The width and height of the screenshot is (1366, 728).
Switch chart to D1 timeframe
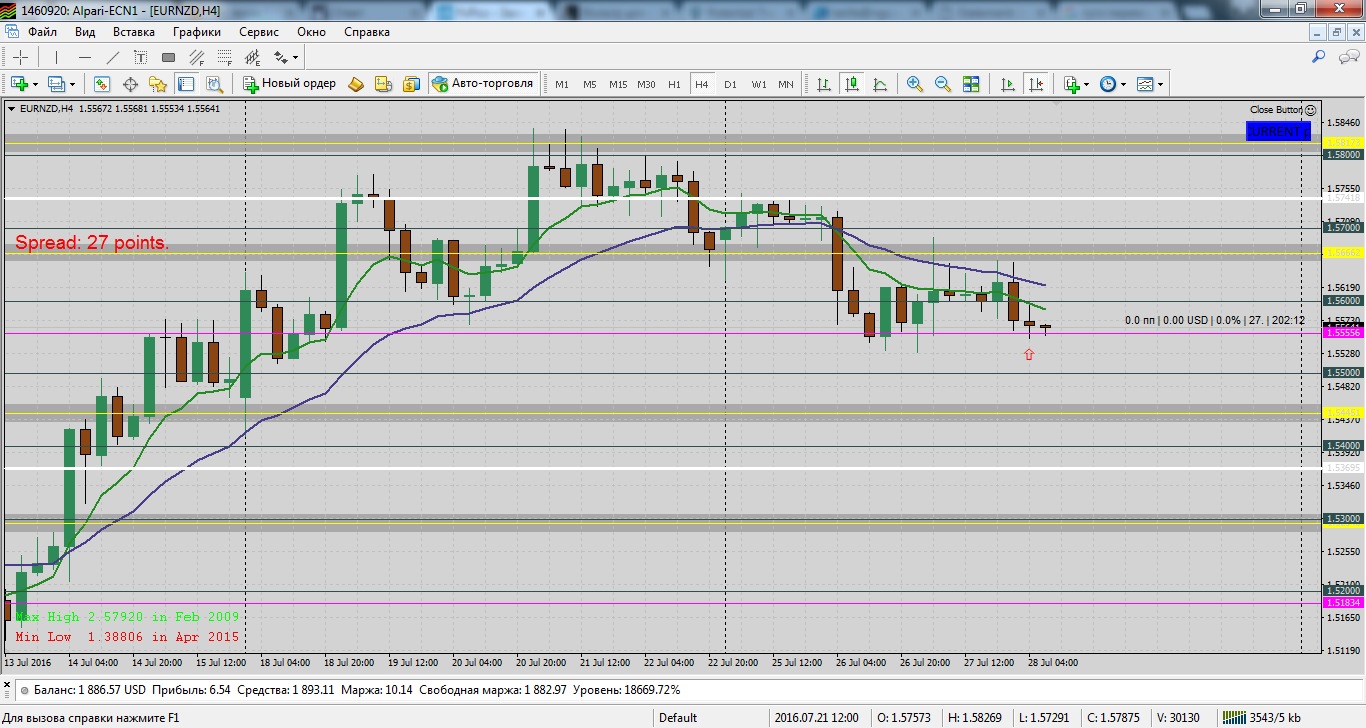tap(730, 84)
